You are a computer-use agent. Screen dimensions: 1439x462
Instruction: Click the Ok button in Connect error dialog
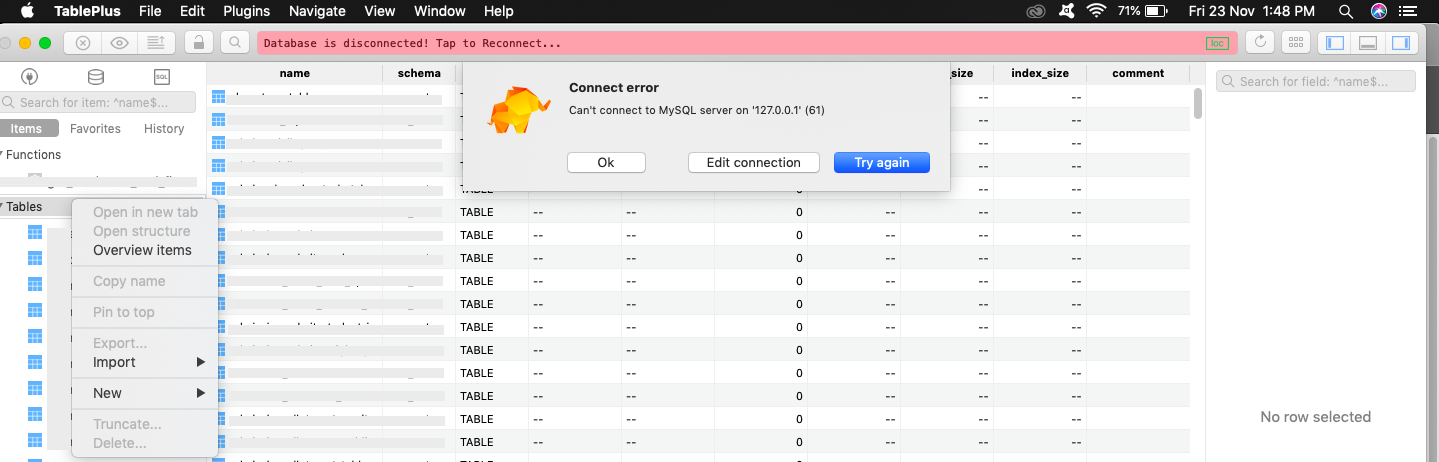pos(606,162)
